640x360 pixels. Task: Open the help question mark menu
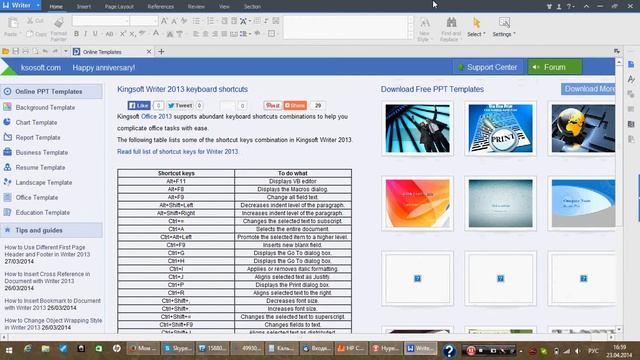pos(570,6)
